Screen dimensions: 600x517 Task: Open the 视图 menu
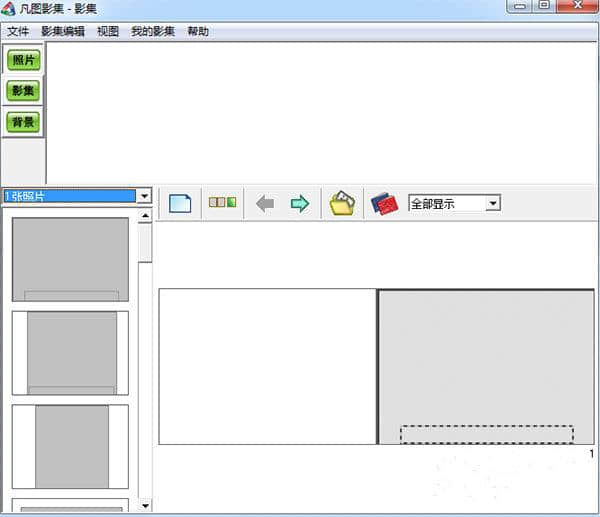pyautogui.click(x=108, y=31)
